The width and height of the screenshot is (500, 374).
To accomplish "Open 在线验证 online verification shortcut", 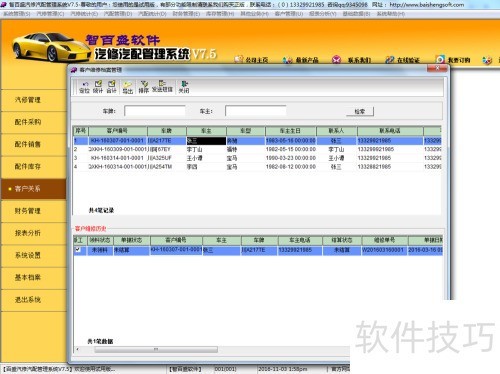I will (402, 60).
